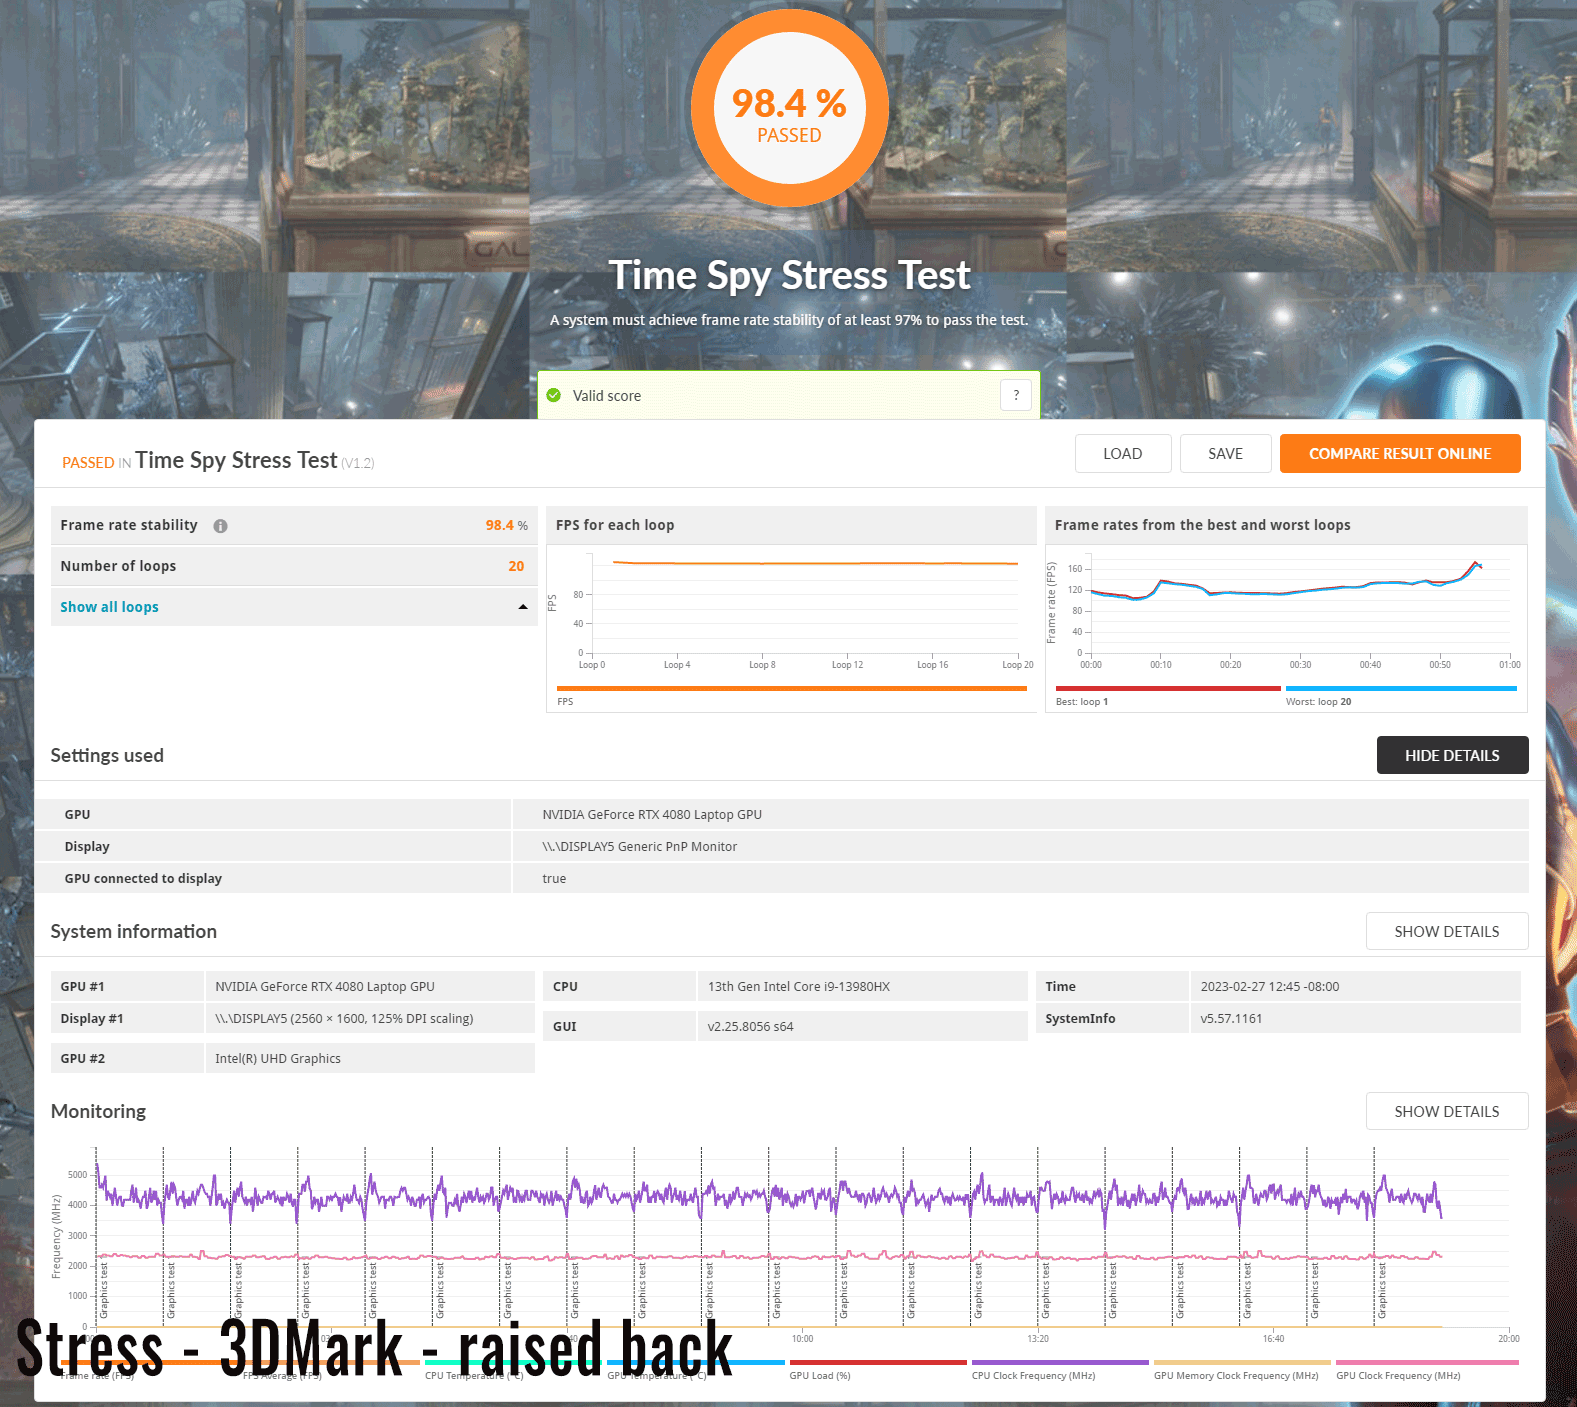Click the 97% stability requirement sentence in banner
Viewport: 1577px width, 1407px height.
coord(789,320)
